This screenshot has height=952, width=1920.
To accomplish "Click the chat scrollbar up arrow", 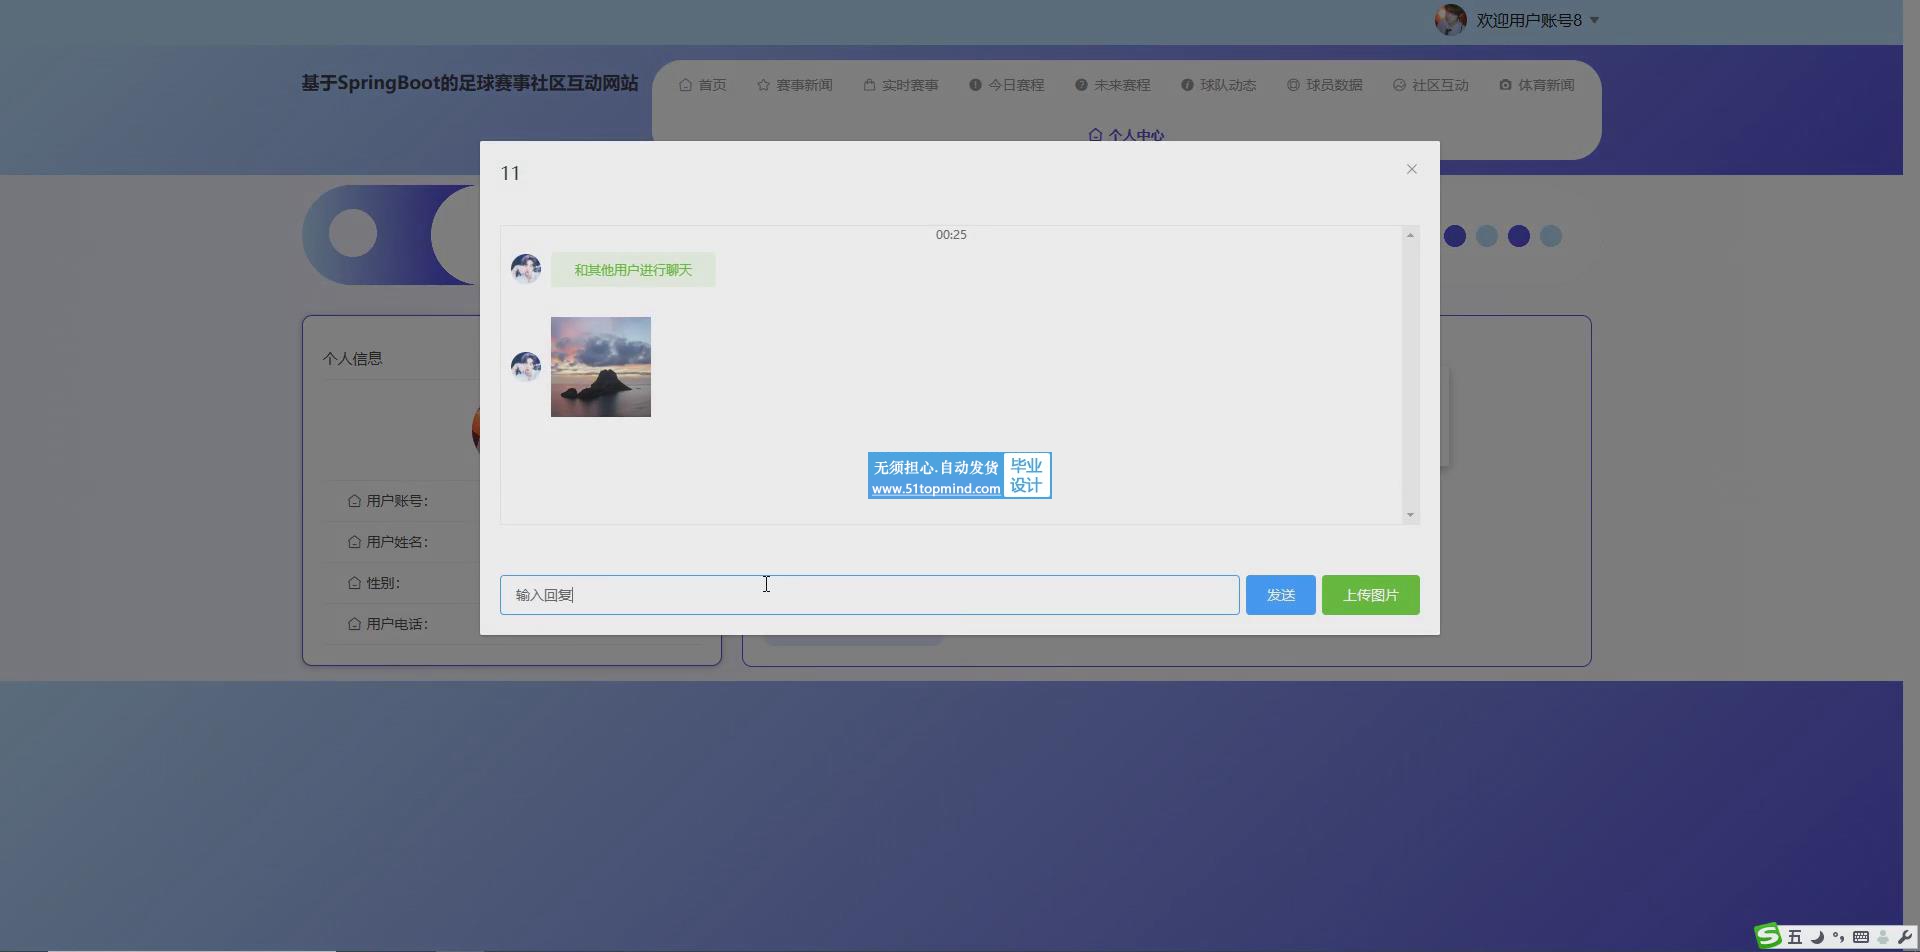I will [1410, 235].
